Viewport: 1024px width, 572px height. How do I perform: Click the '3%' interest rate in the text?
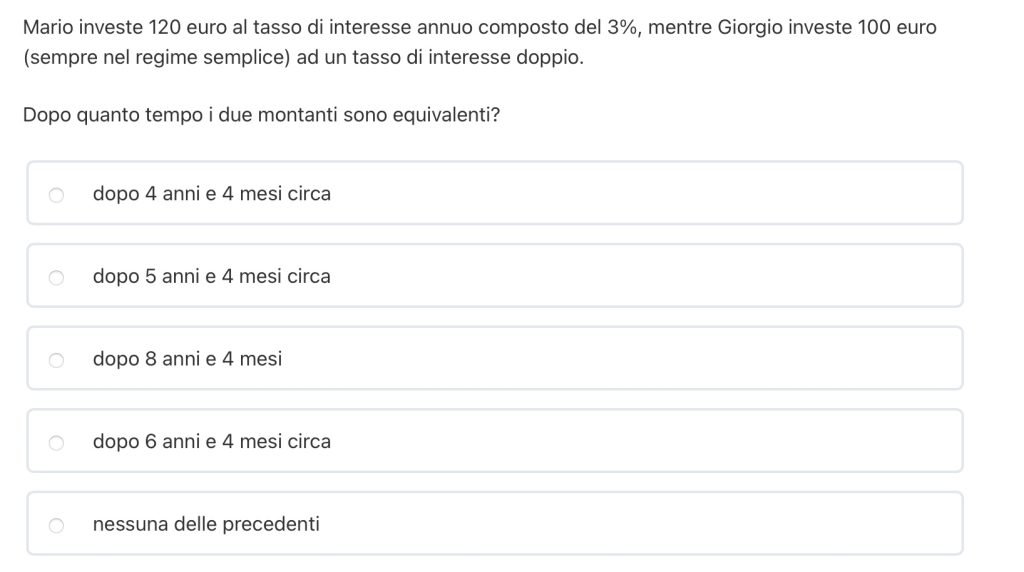click(622, 27)
